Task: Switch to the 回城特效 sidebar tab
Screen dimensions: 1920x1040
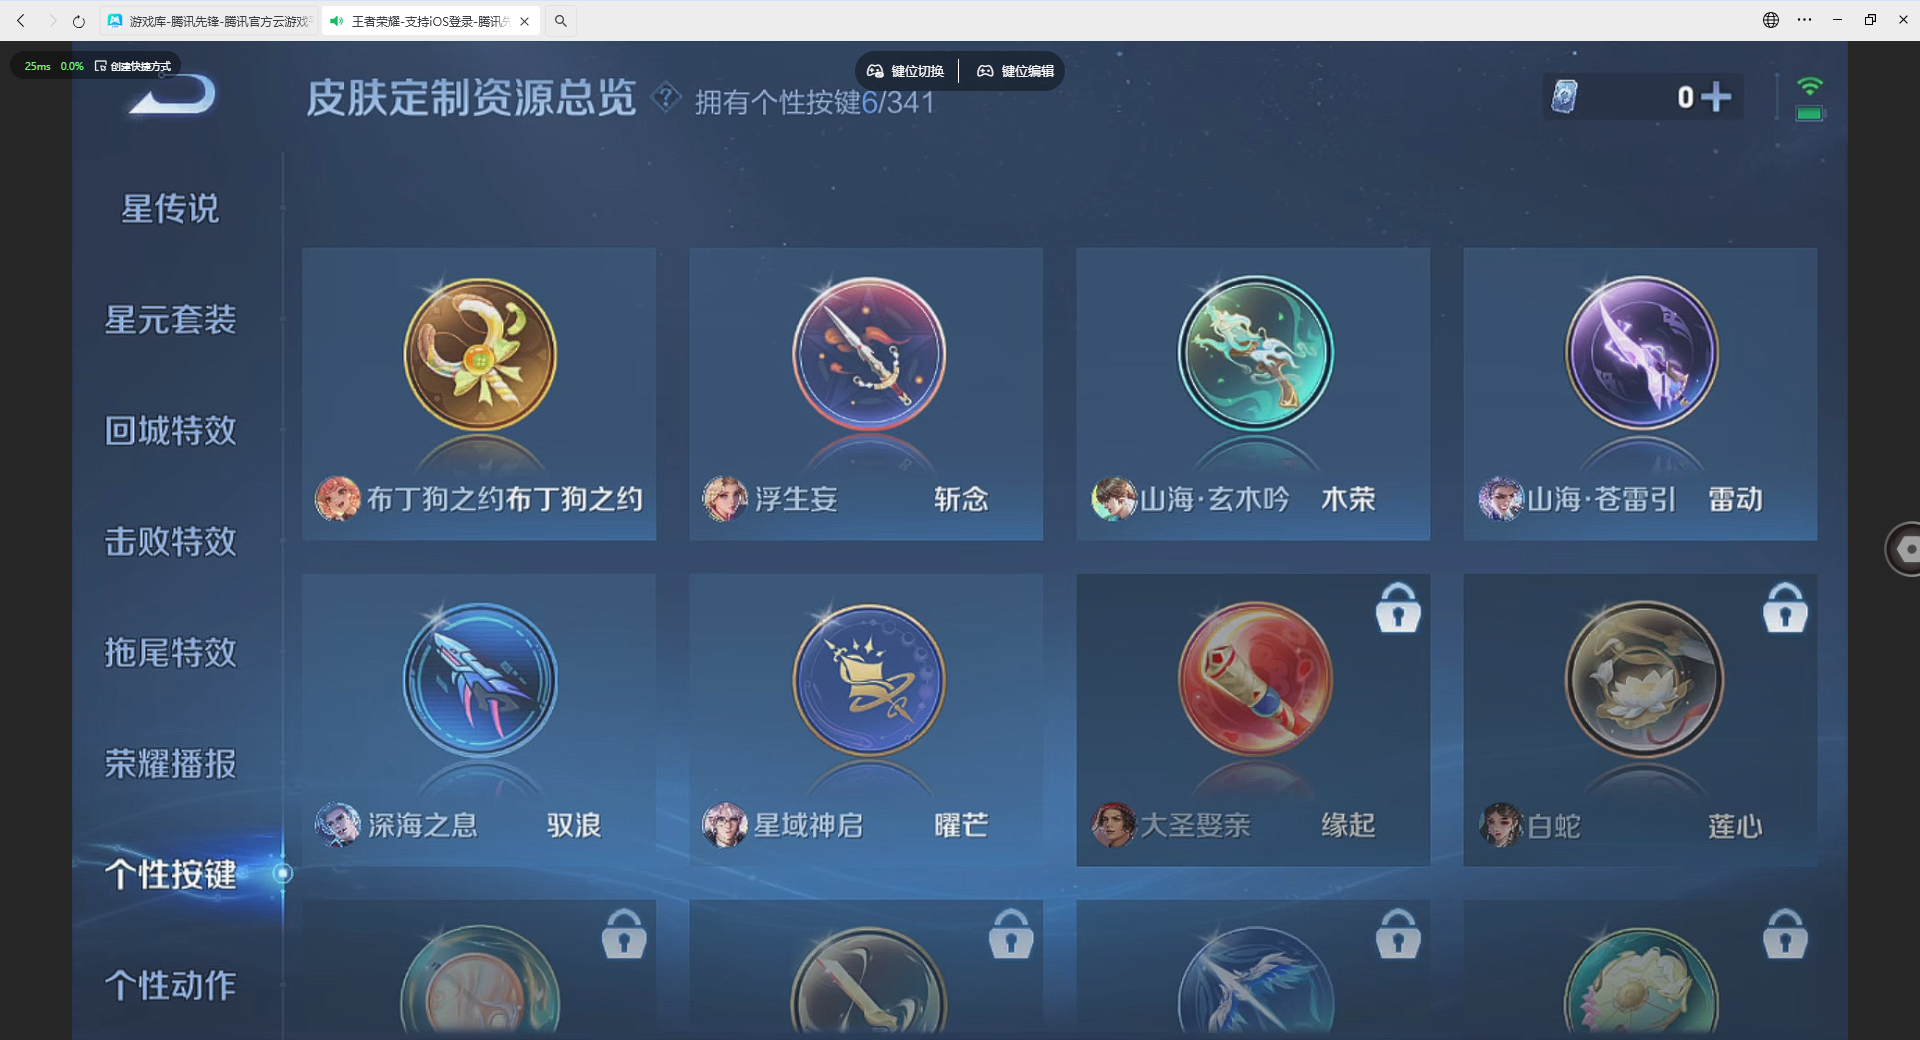Action: pyautogui.click(x=170, y=431)
